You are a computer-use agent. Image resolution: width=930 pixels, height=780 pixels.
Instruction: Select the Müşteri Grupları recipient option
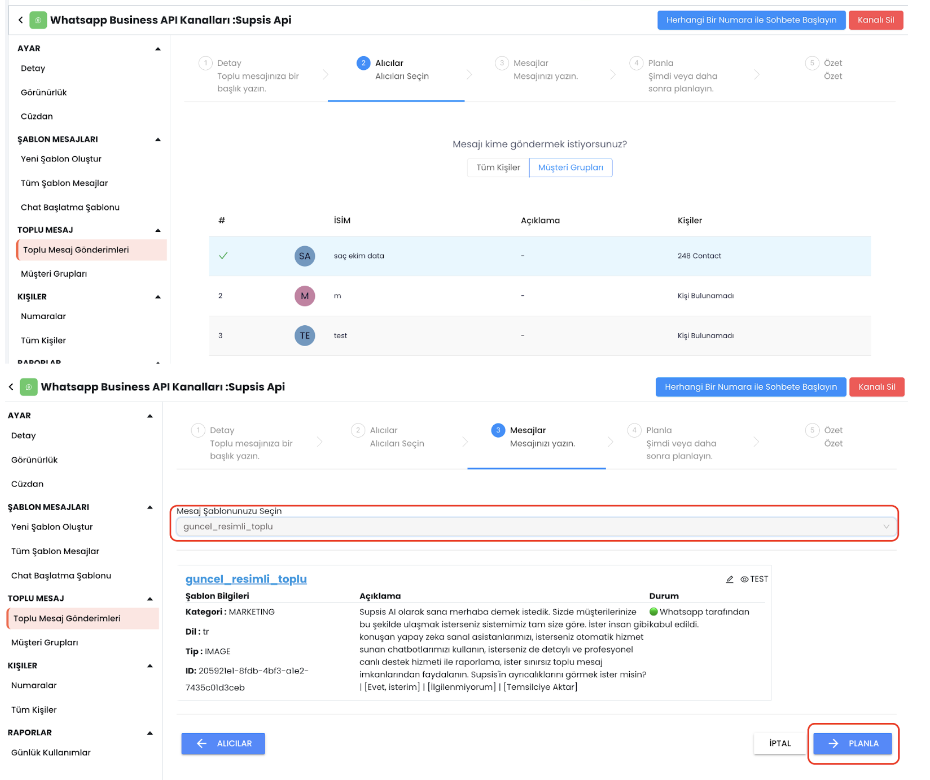point(571,168)
